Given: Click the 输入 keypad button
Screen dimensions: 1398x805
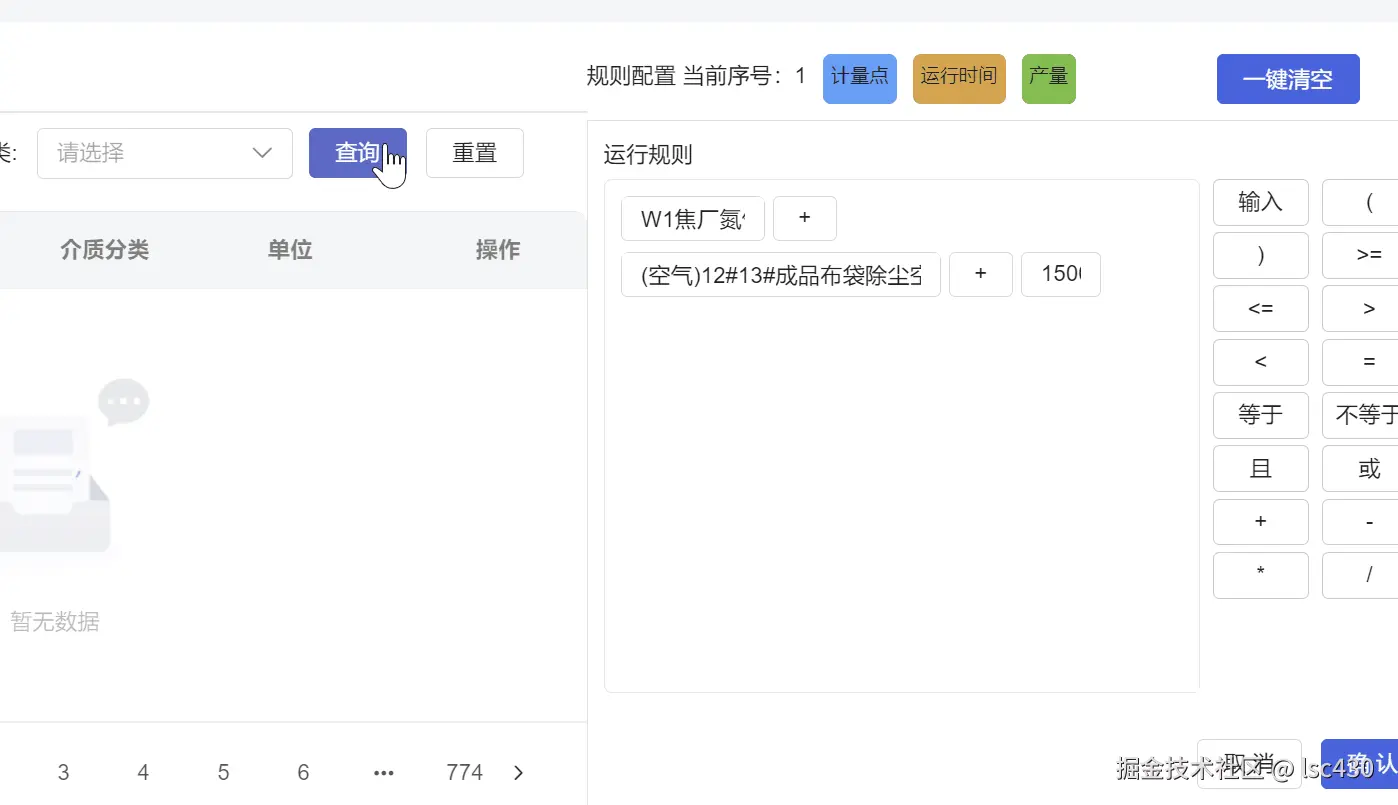Looking at the screenshot, I should click(x=1261, y=202).
